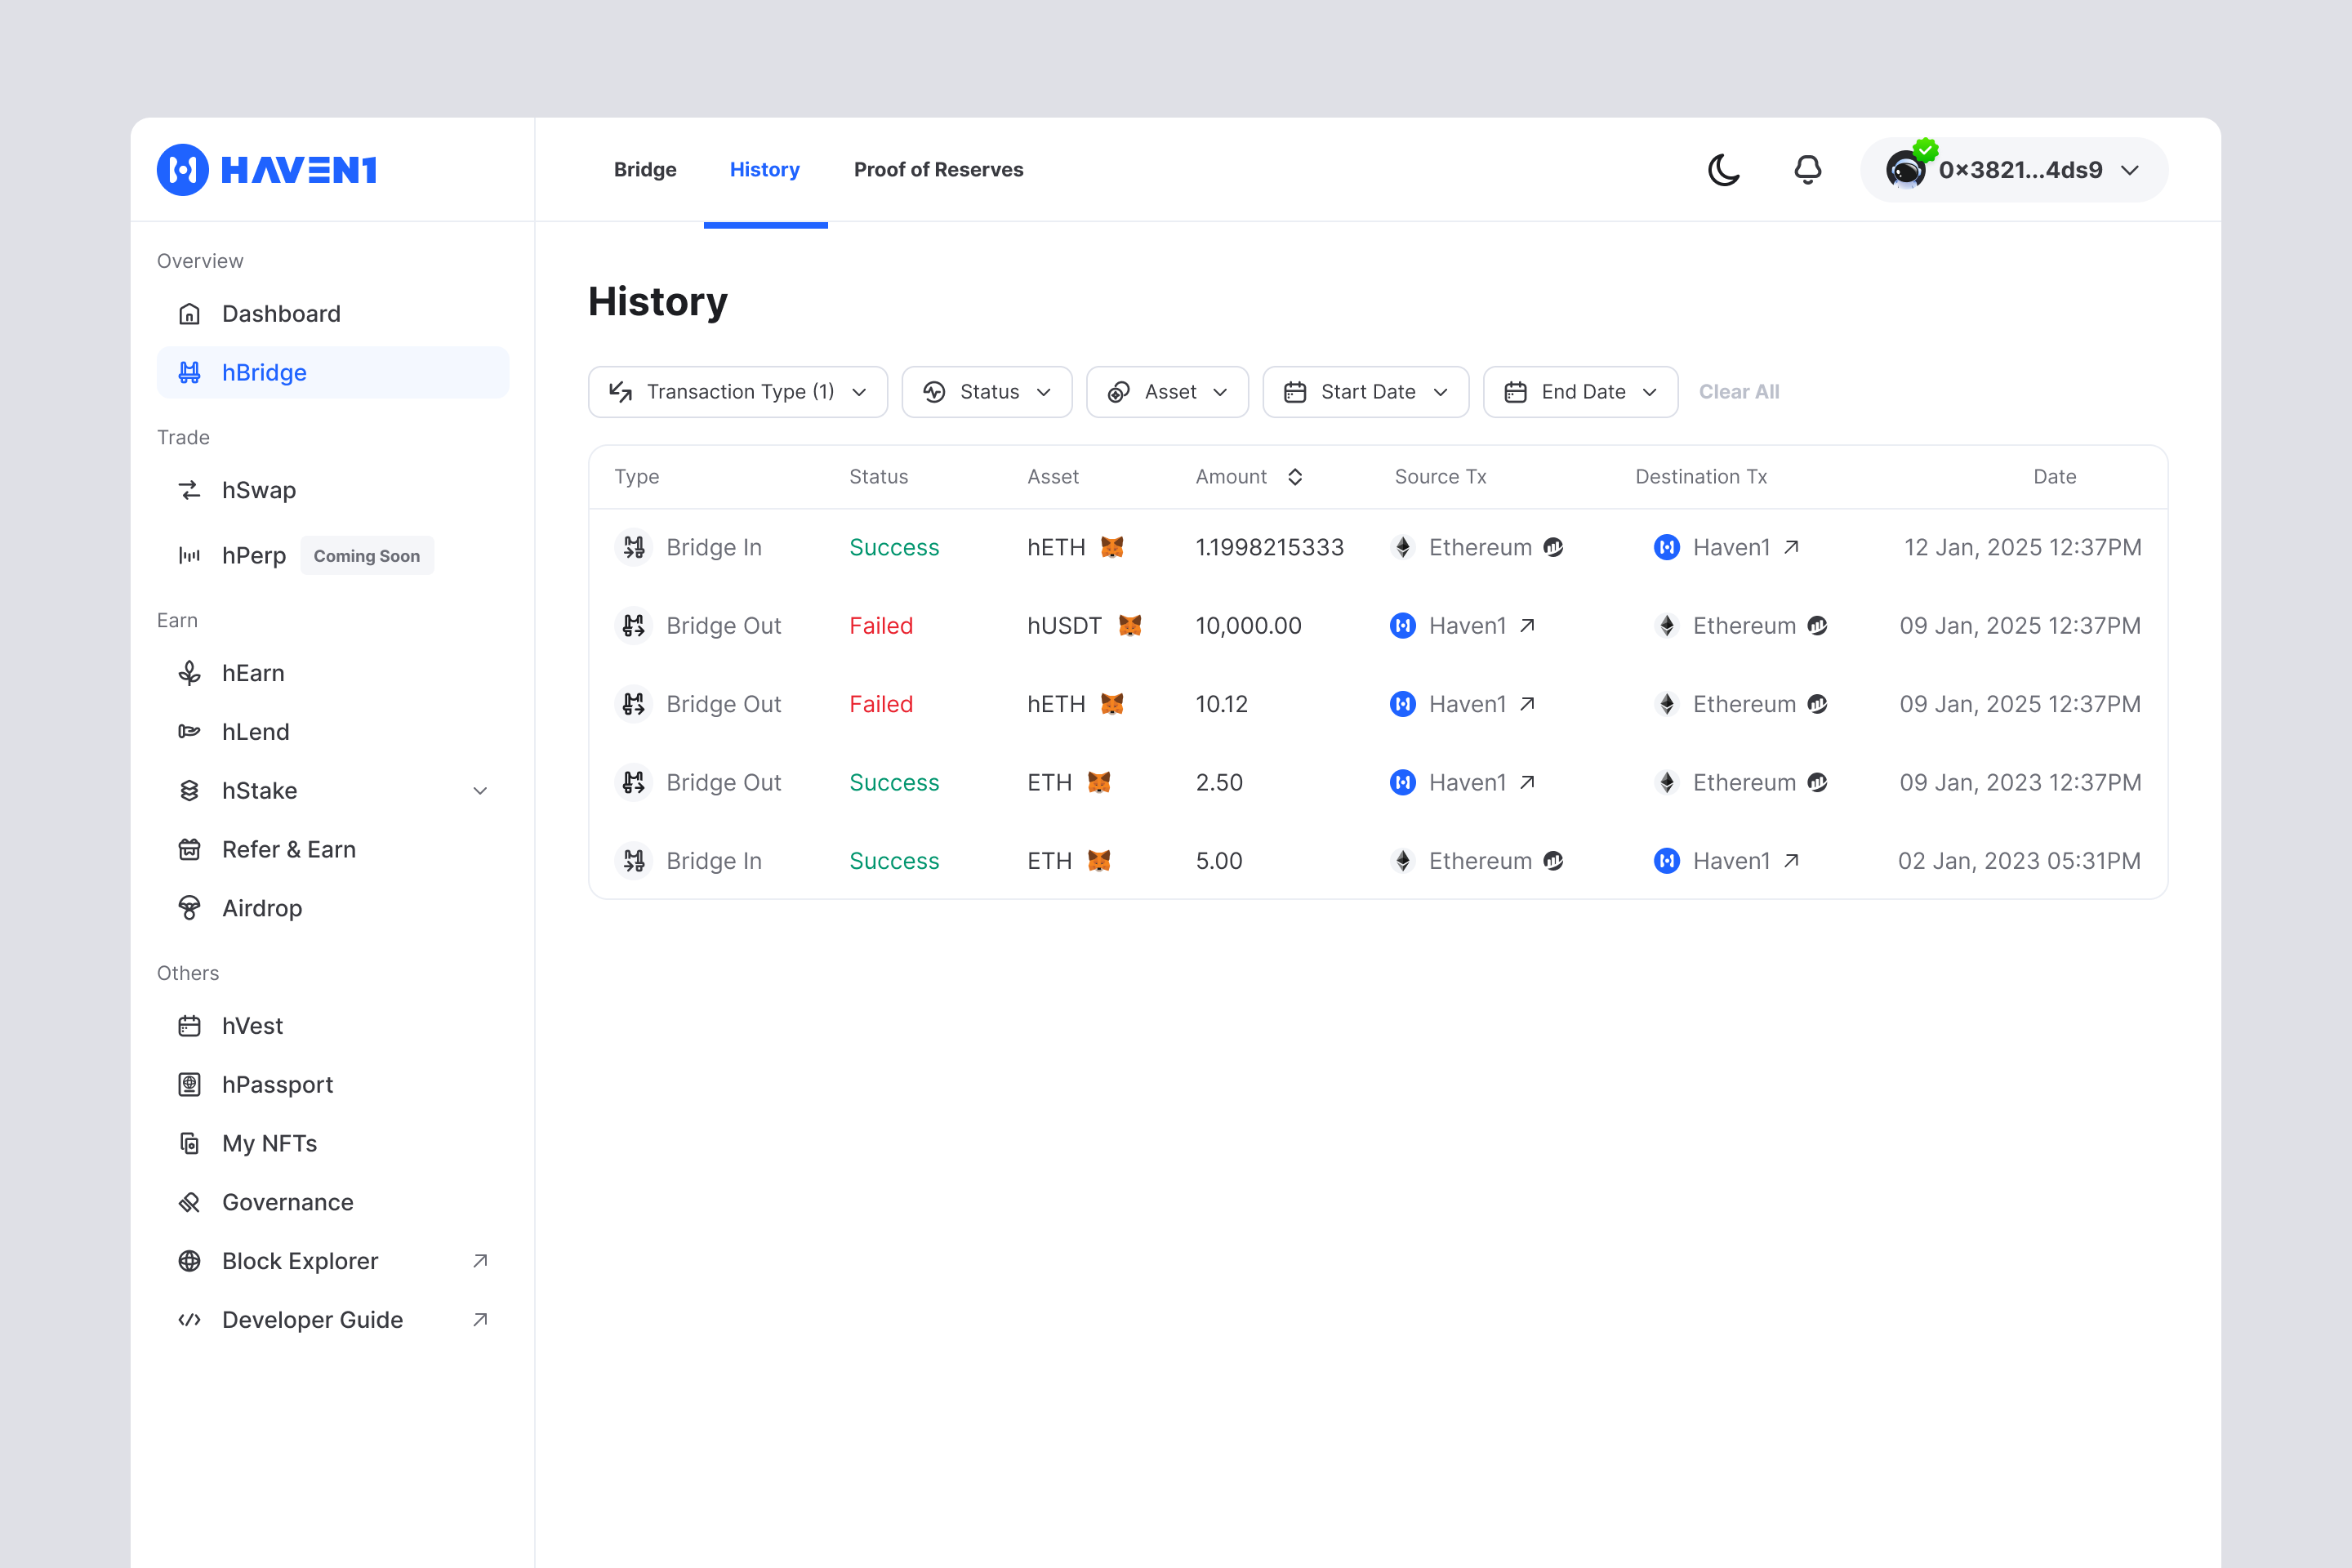The height and width of the screenshot is (1568, 2352).
Task: Click the Haven1 logo
Action: tap(267, 170)
